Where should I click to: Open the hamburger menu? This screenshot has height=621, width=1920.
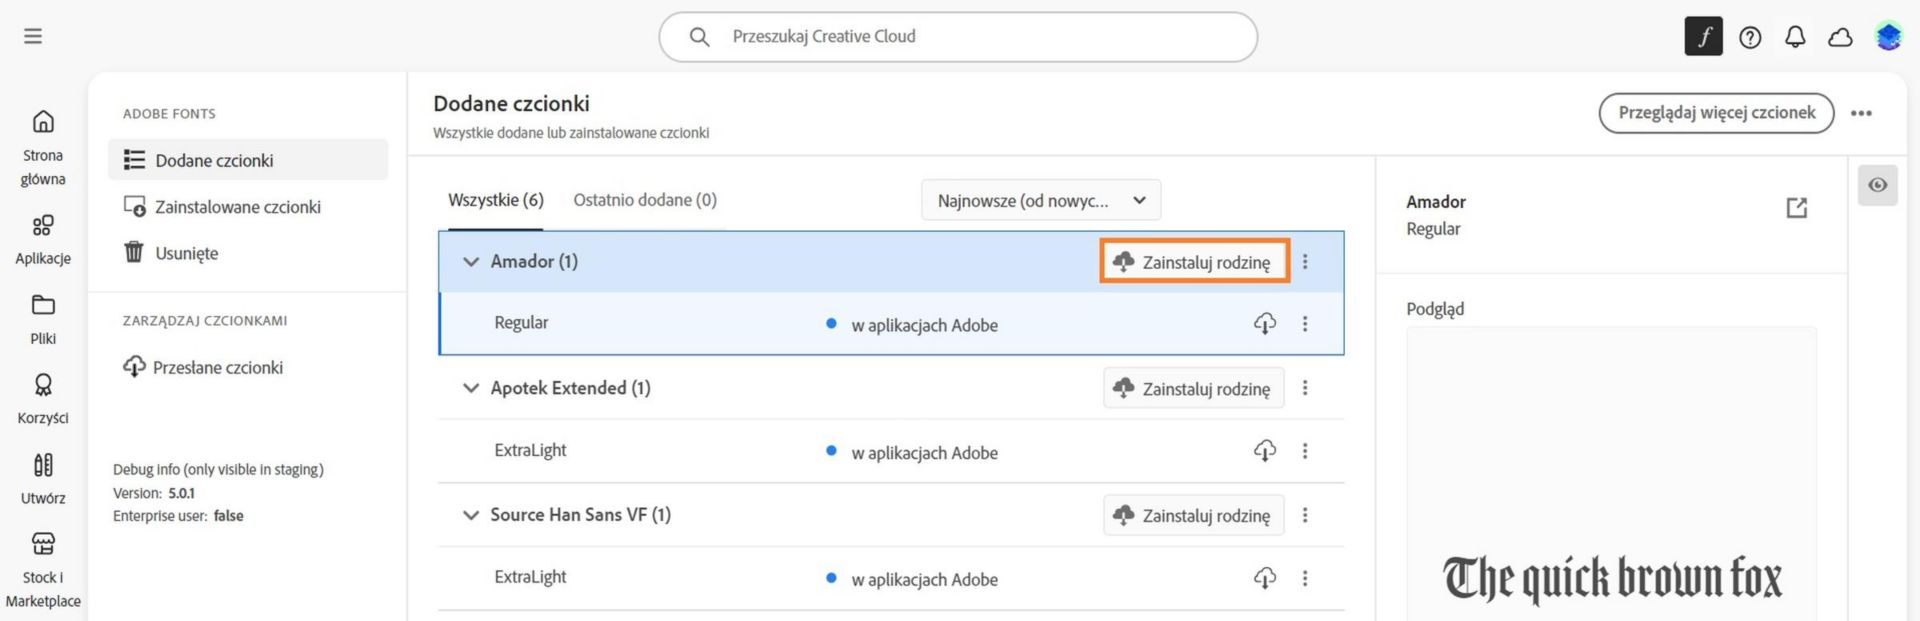point(33,36)
